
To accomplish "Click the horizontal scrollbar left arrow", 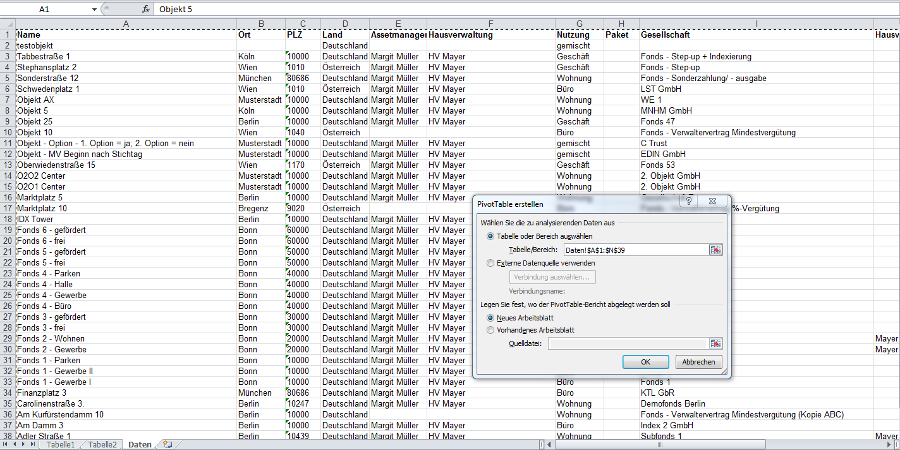I will 551,445.
